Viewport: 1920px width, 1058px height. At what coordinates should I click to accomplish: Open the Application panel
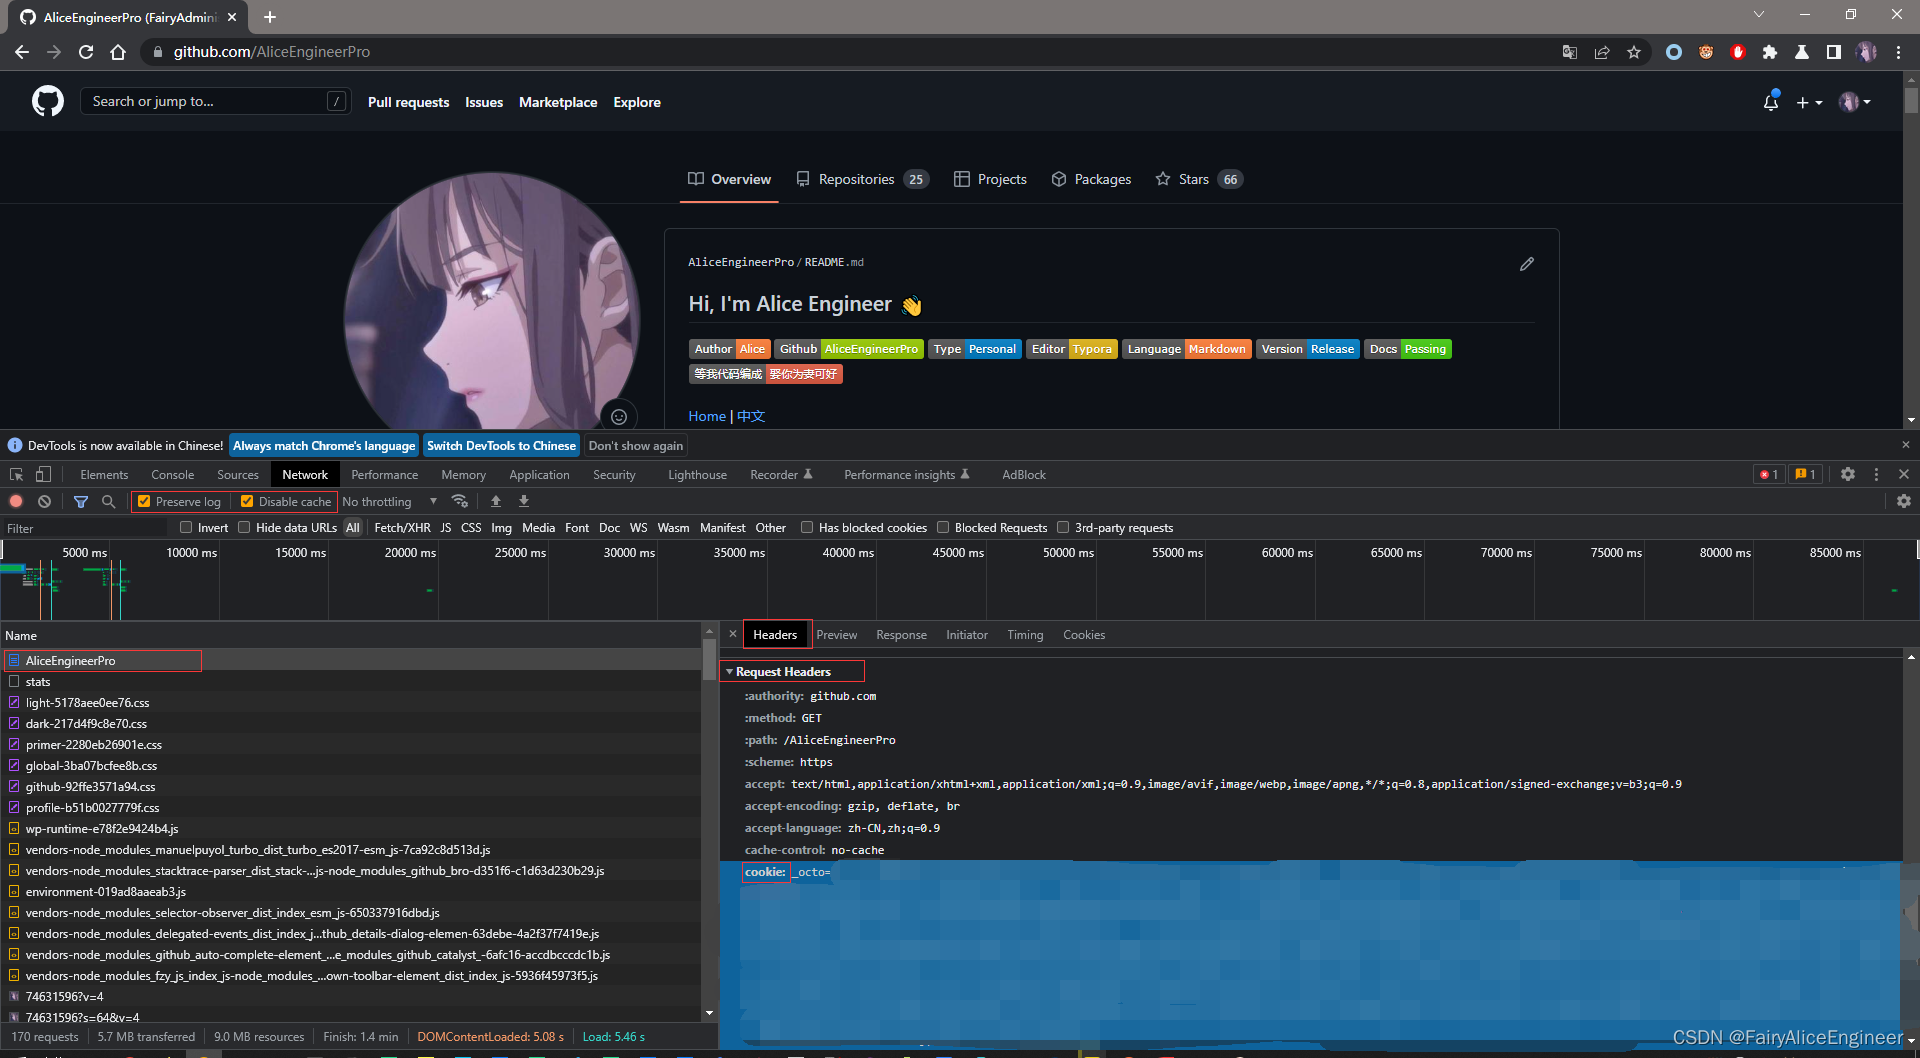(x=539, y=474)
